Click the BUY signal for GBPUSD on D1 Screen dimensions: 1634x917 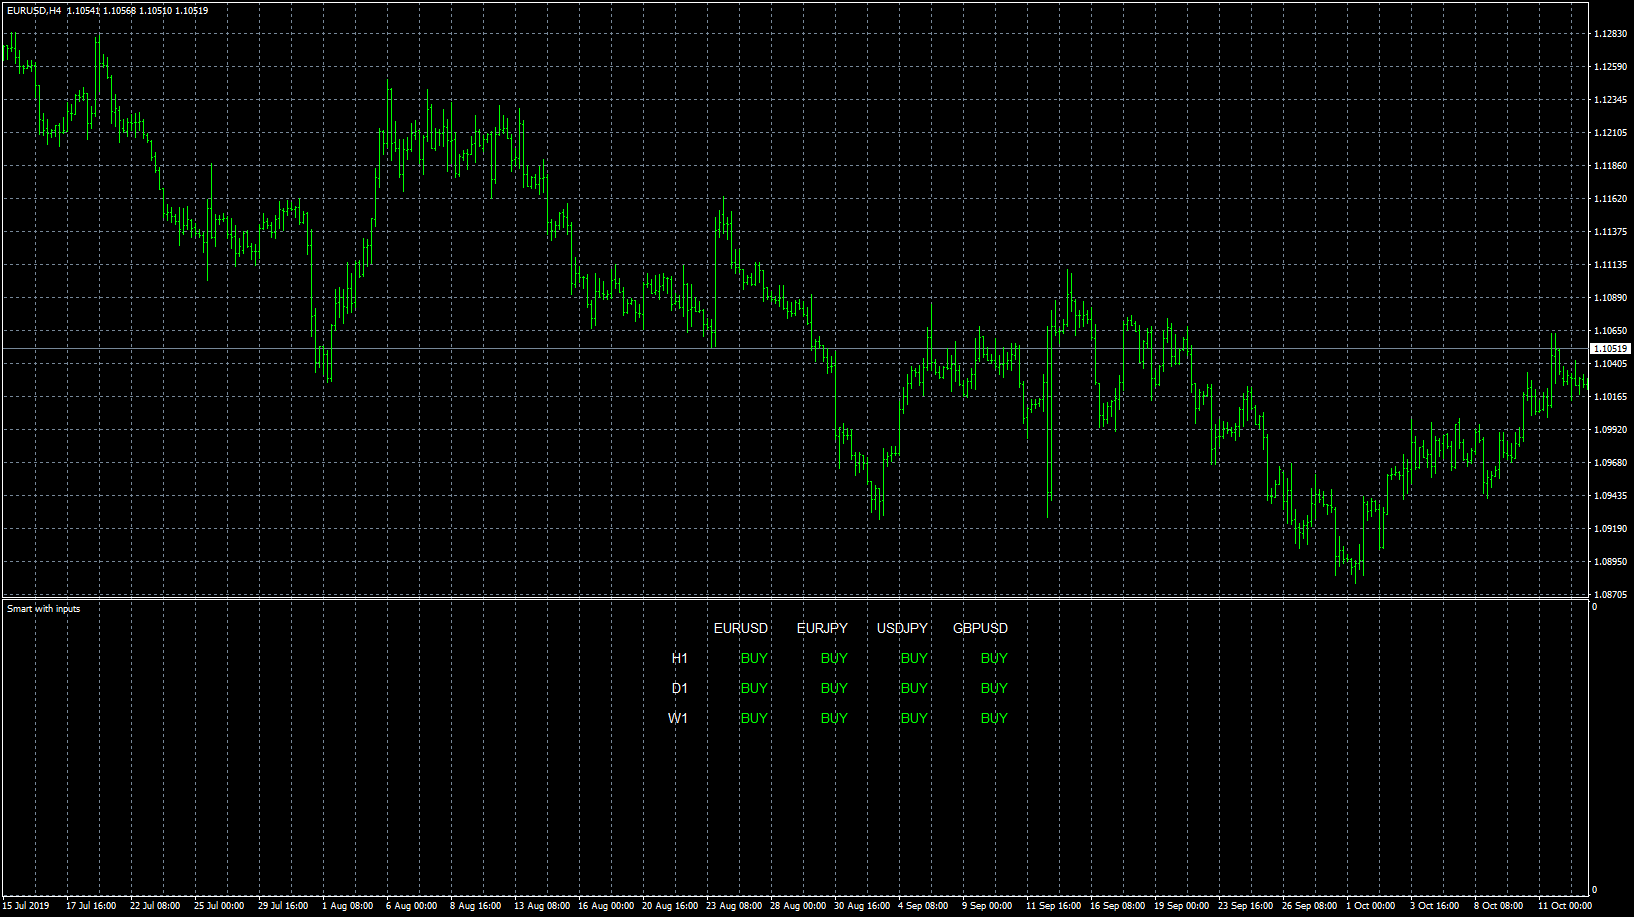coord(994,688)
